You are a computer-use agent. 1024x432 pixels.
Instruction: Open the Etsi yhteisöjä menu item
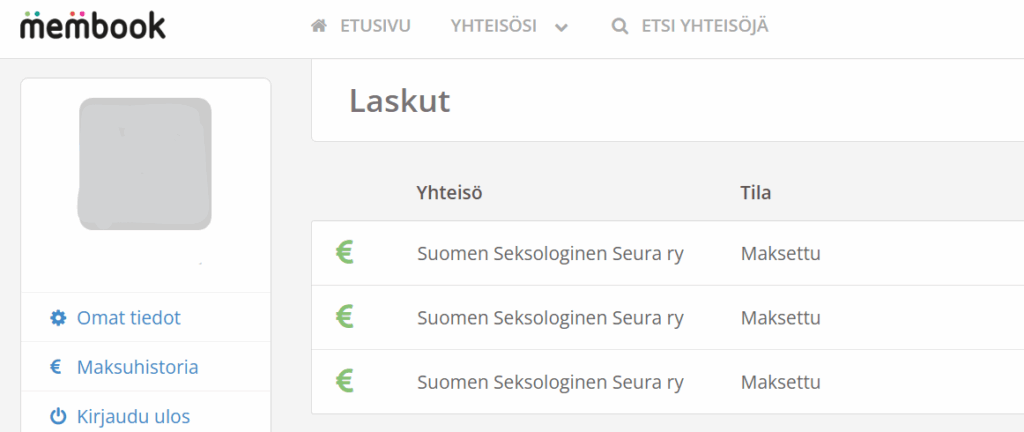coord(704,27)
